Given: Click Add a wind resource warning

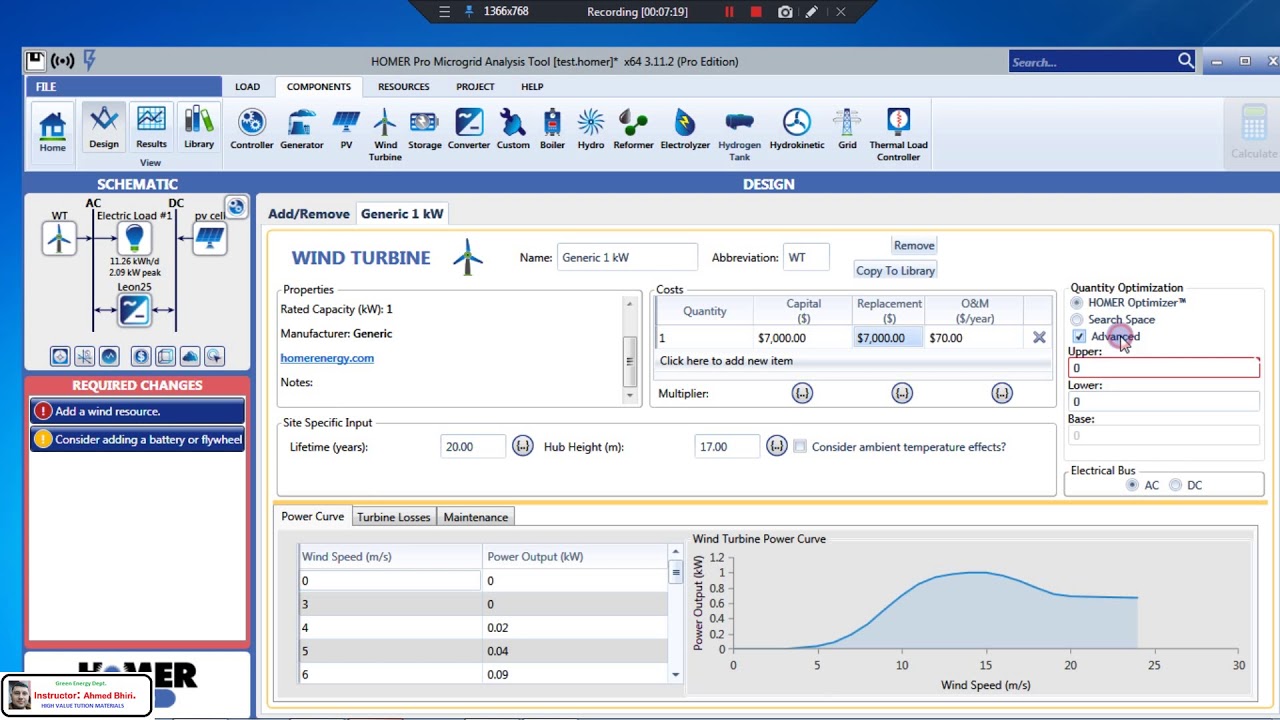Looking at the screenshot, I should coord(137,411).
